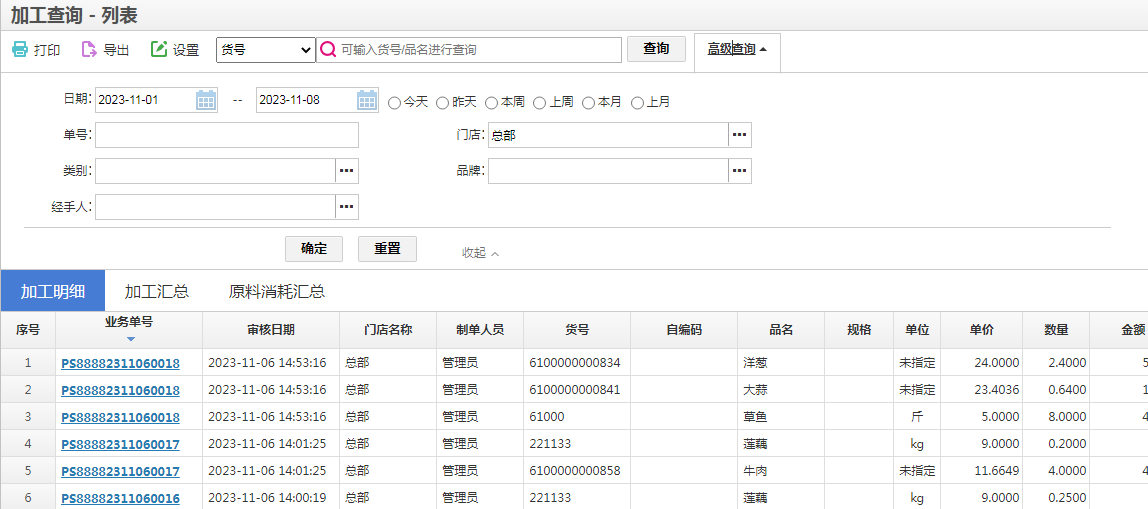The image size is (1148, 509).
Task: Click the 货号 column header
Action: (578, 330)
